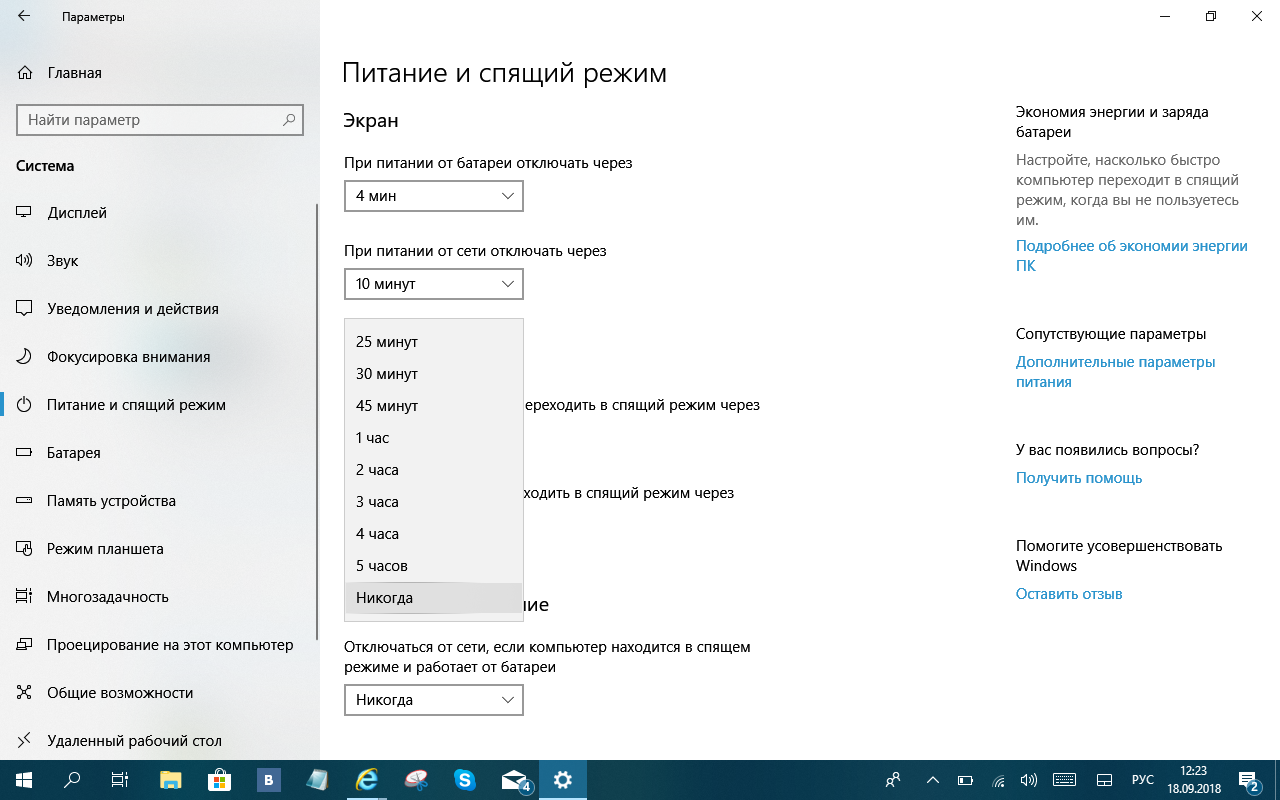Open Дополнительные параметры питания link
This screenshot has height=800, width=1280.
(1116, 372)
